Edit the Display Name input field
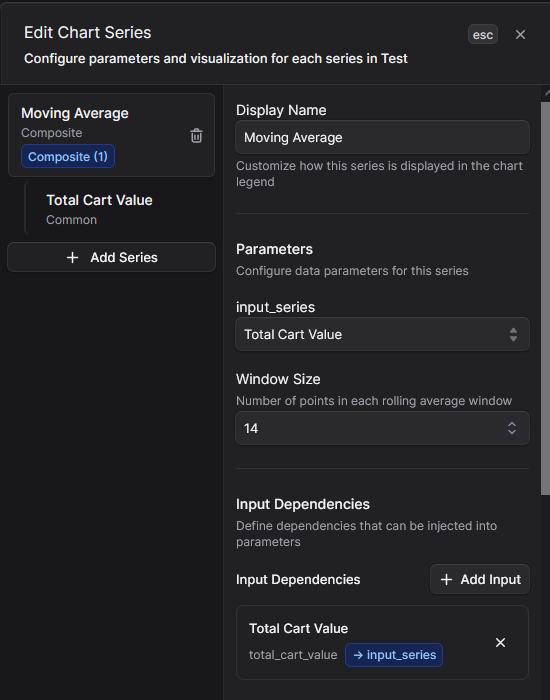The image size is (550, 700). click(x=383, y=138)
